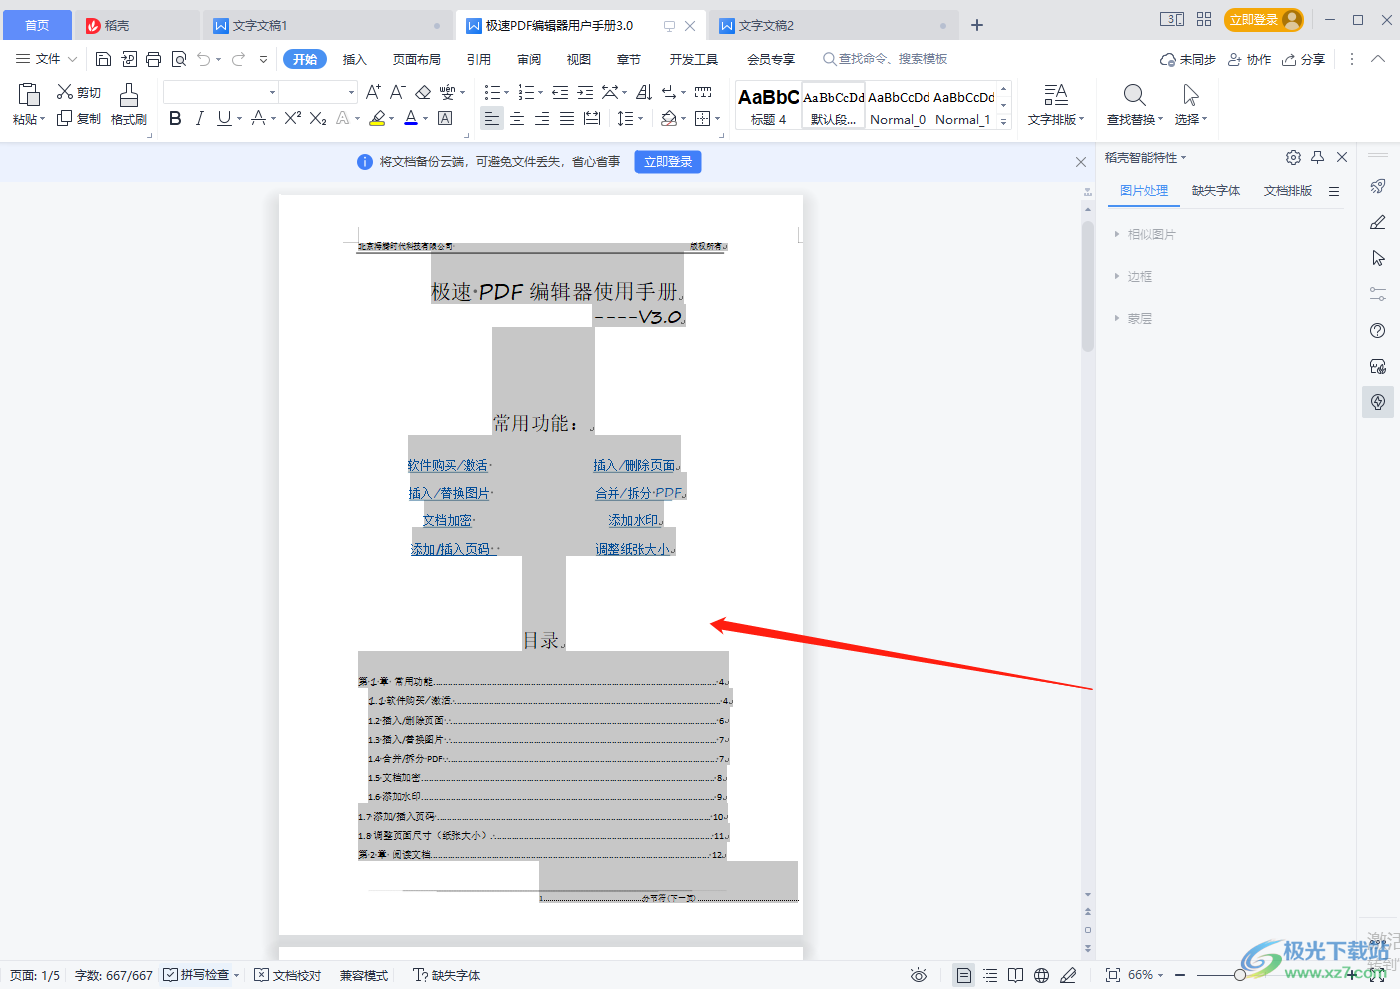Toggle justify alignment
The width and height of the screenshot is (1400, 989).
pos(567,118)
